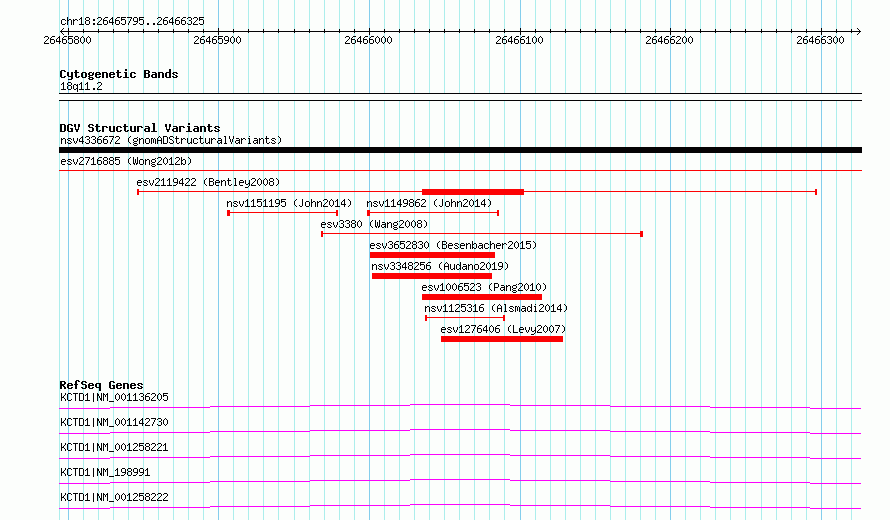Open KCTD1|NM_001258222 transcript label

[x=114, y=497]
